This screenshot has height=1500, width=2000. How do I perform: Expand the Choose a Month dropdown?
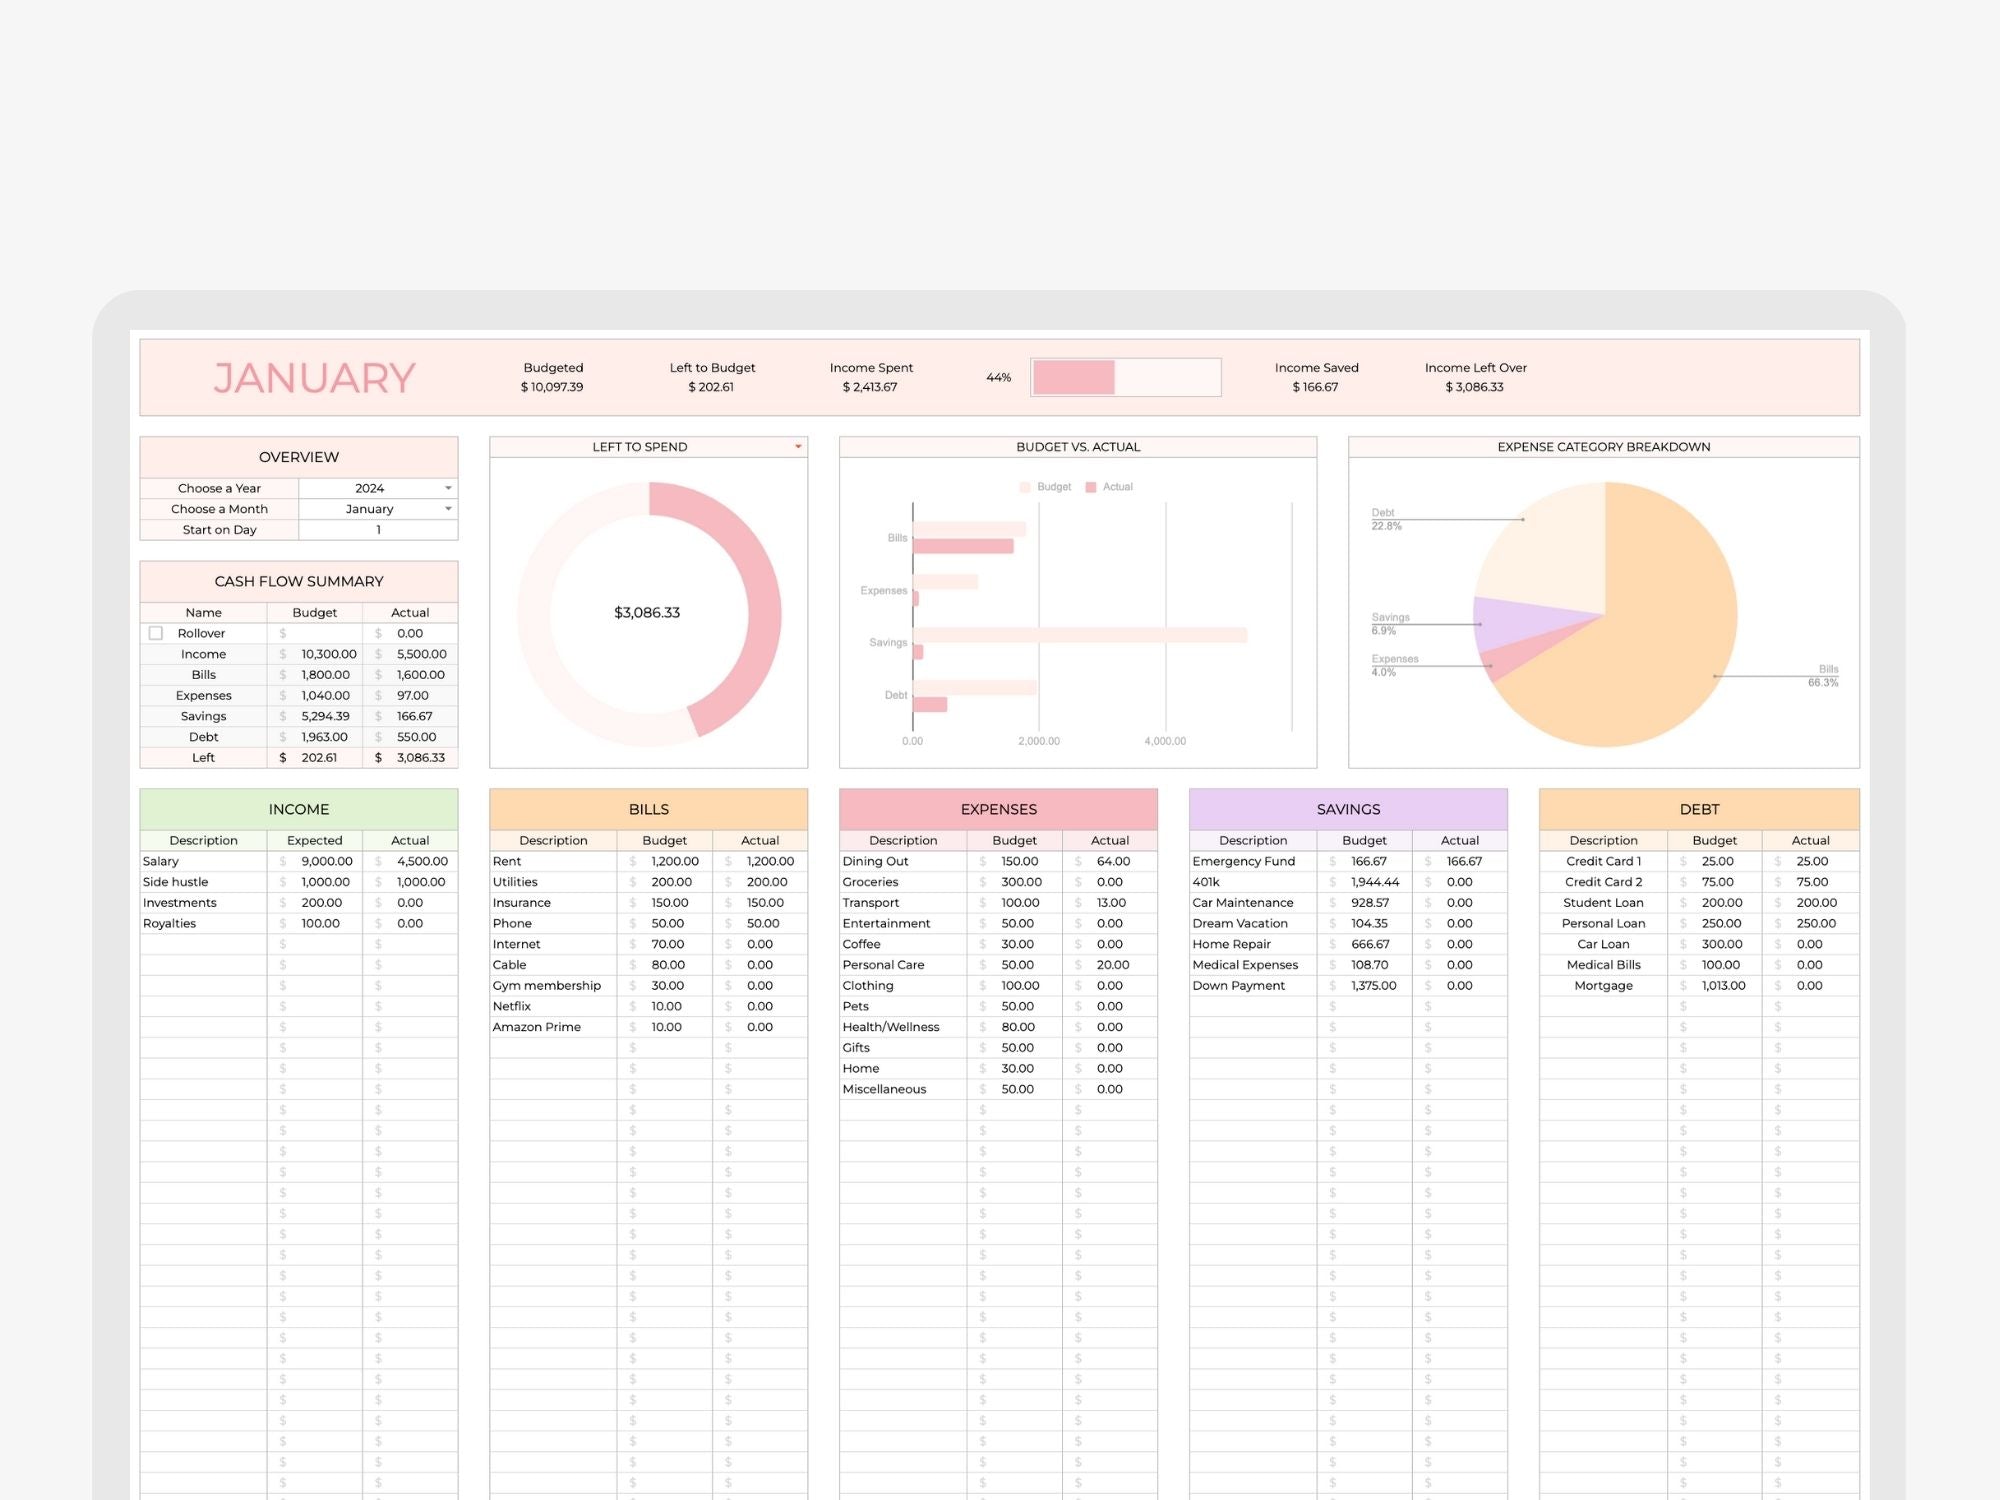click(448, 509)
